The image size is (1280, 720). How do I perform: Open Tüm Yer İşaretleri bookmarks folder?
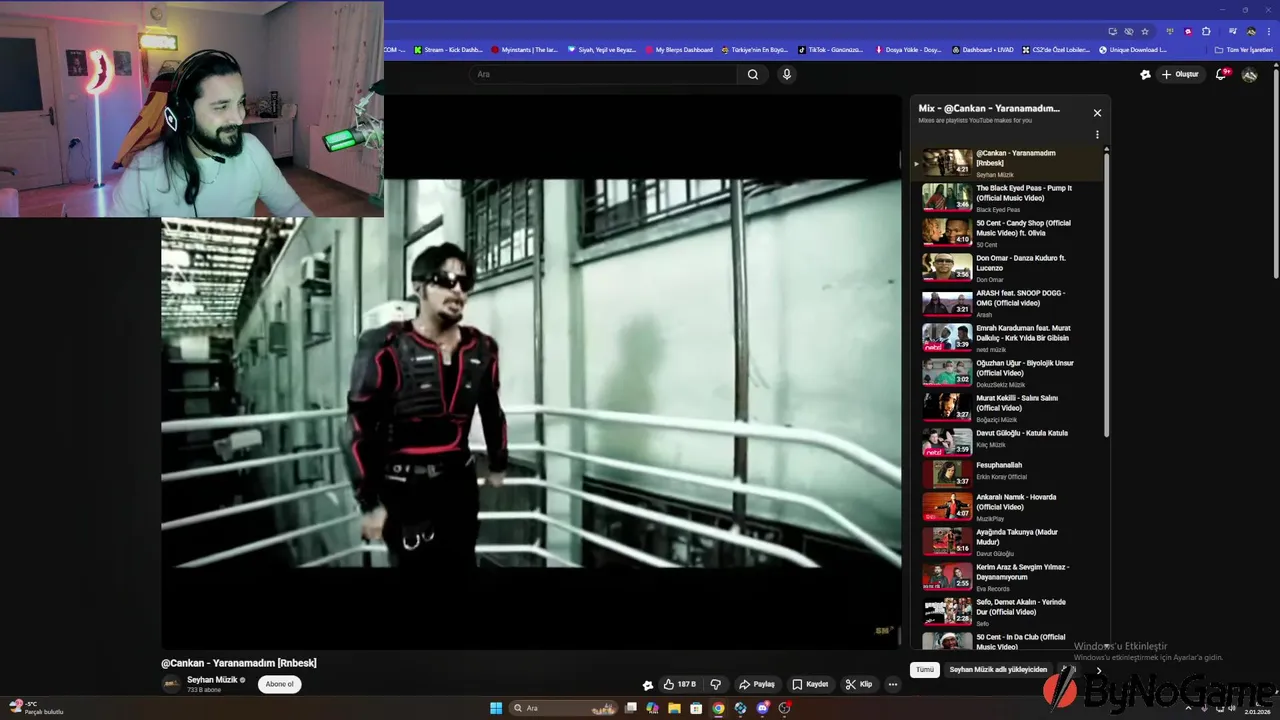pyautogui.click(x=1244, y=49)
